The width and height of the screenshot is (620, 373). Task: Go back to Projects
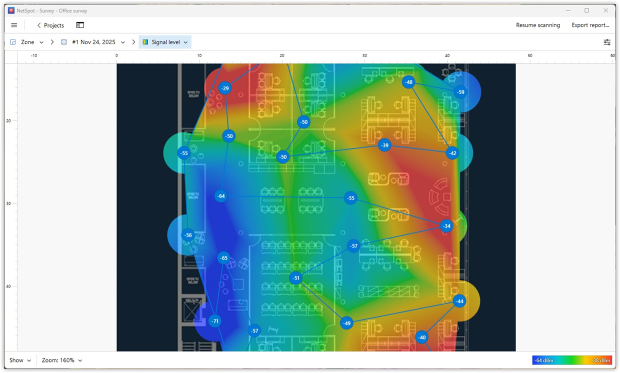(50, 25)
